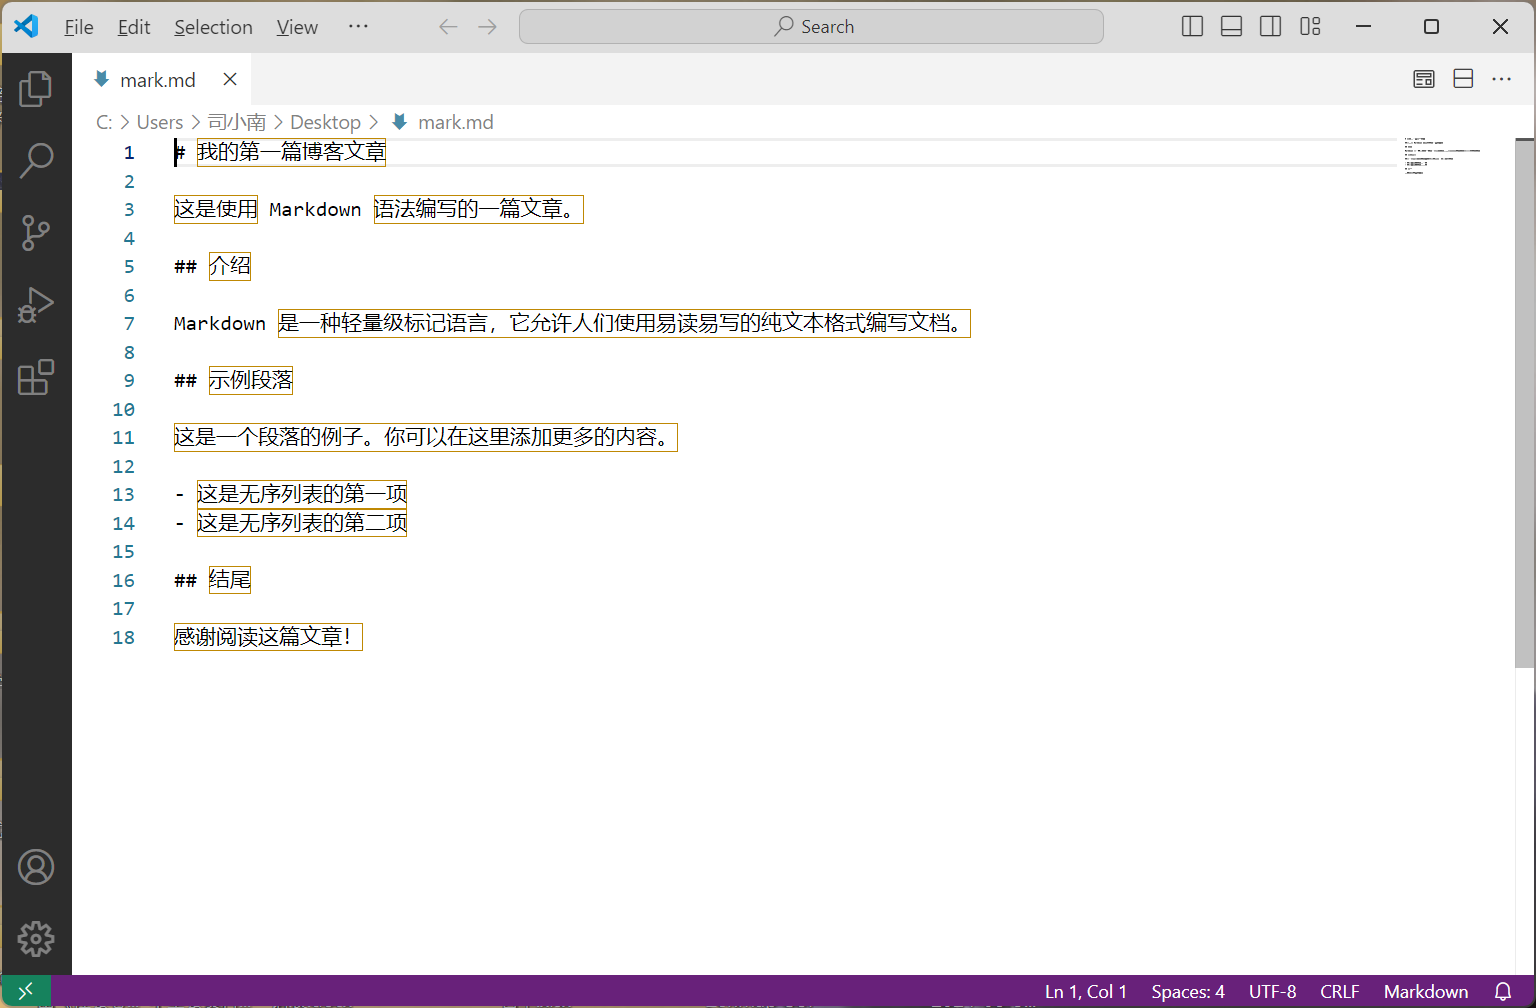Image resolution: width=1536 pixels, height=1008 pixels.
Task: Open the Manage gear menu
Action: (x=36, y=939)
